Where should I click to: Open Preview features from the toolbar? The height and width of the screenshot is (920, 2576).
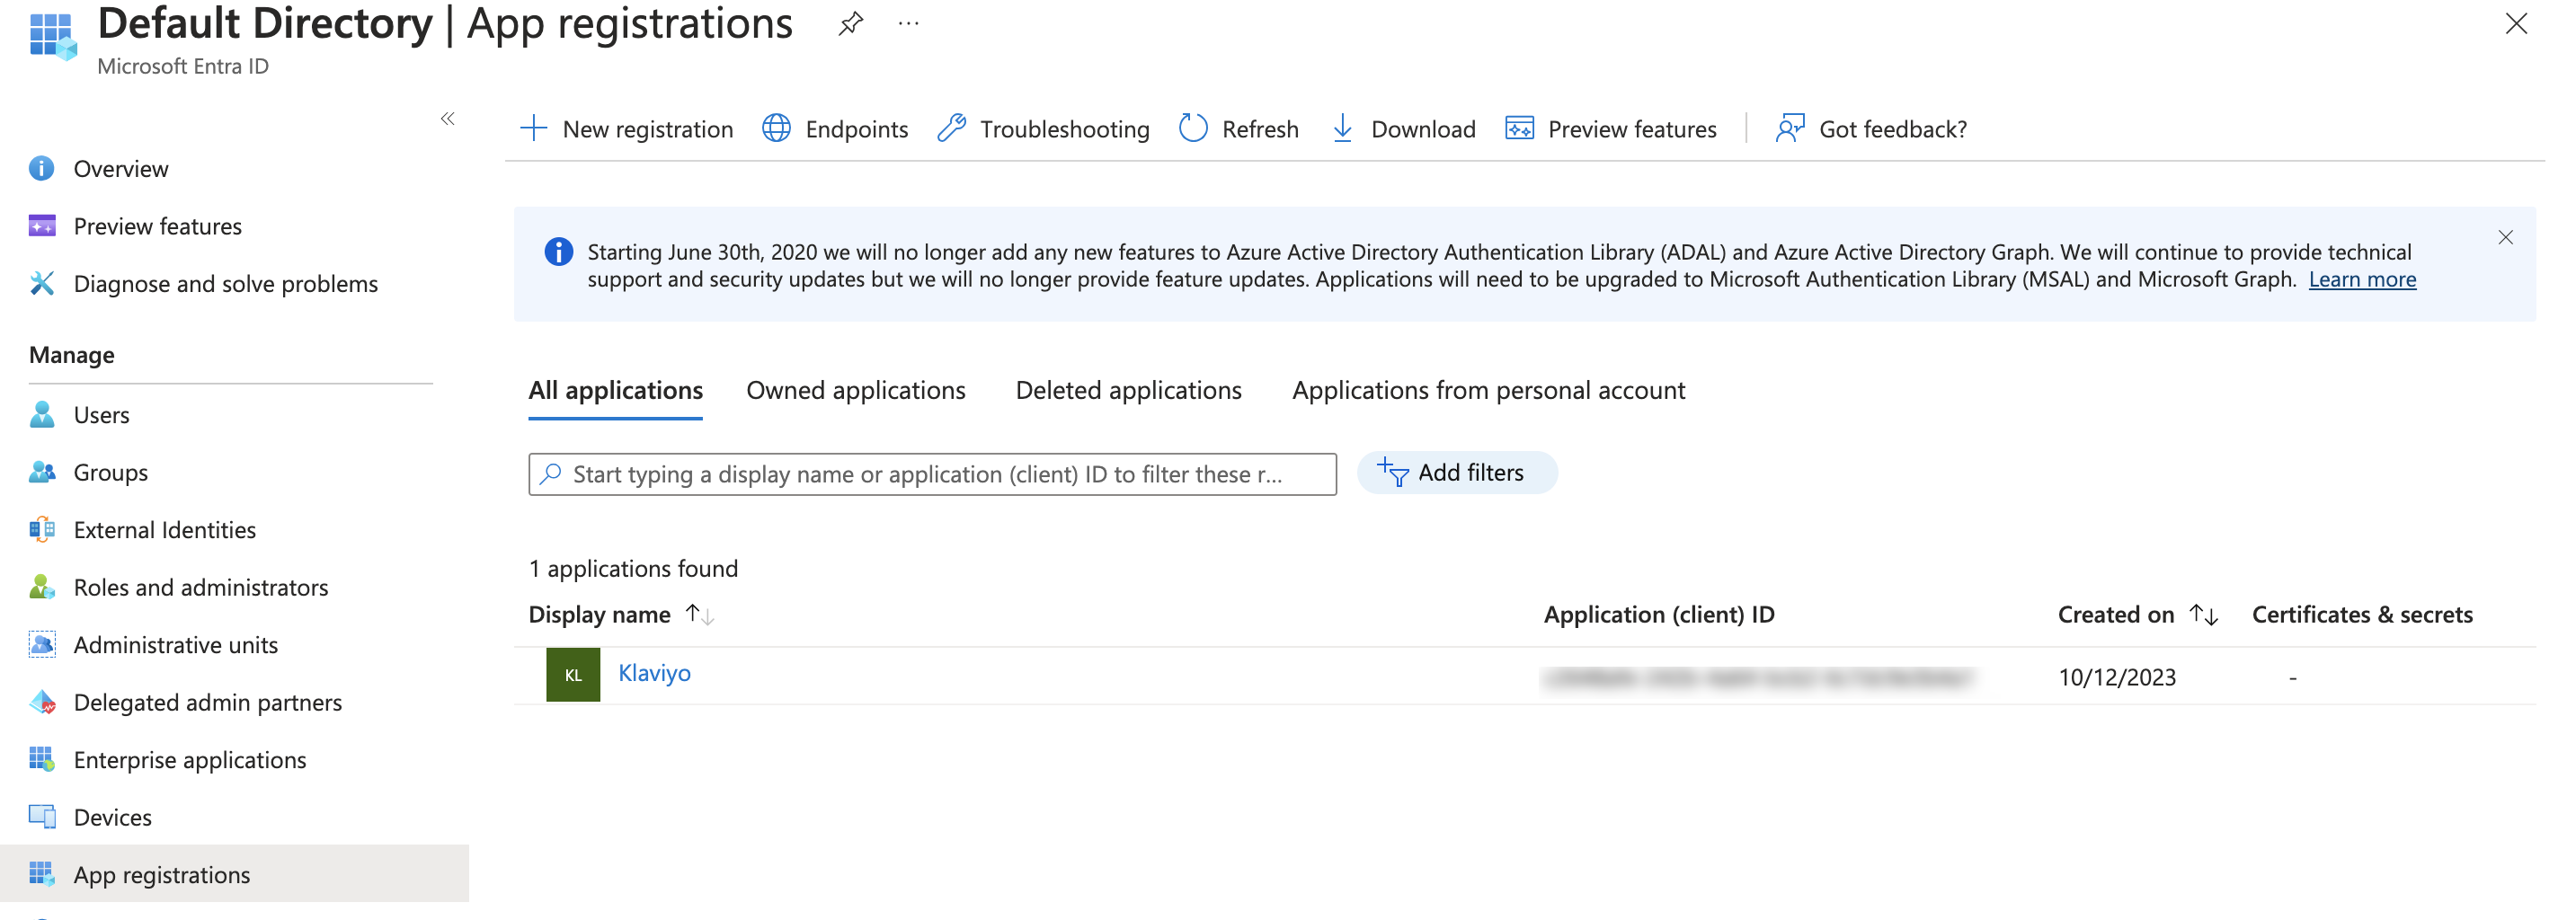coord(1610,128)
